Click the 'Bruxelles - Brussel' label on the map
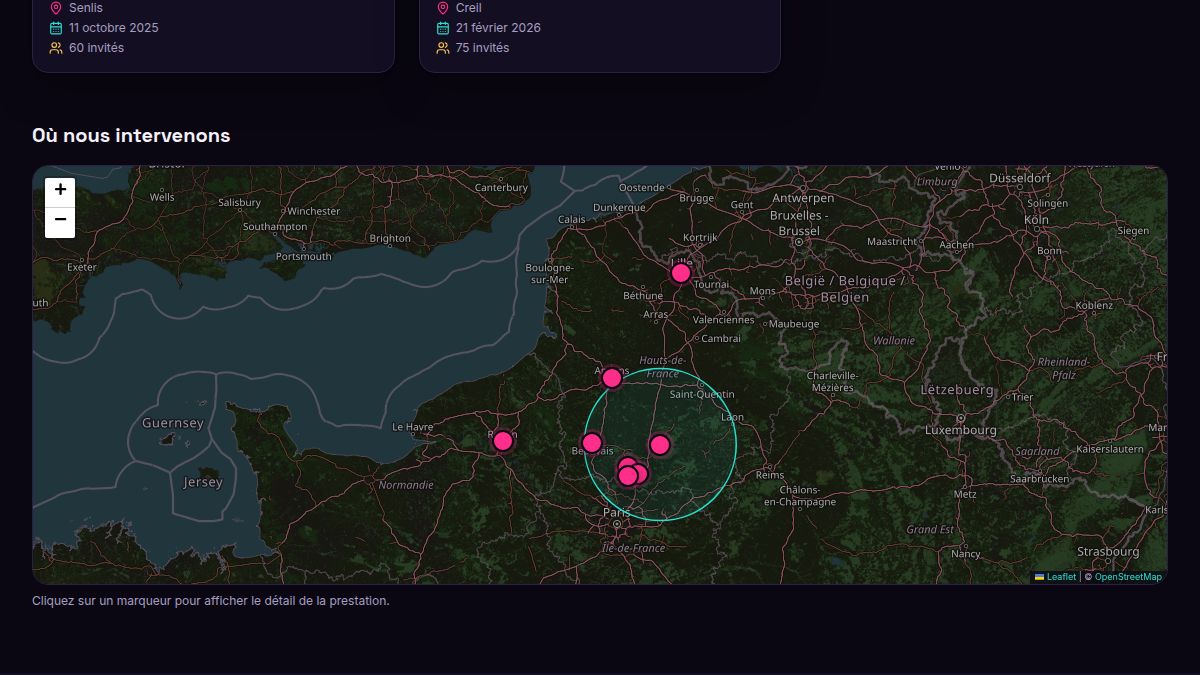1200x675 pixels. 799,223
